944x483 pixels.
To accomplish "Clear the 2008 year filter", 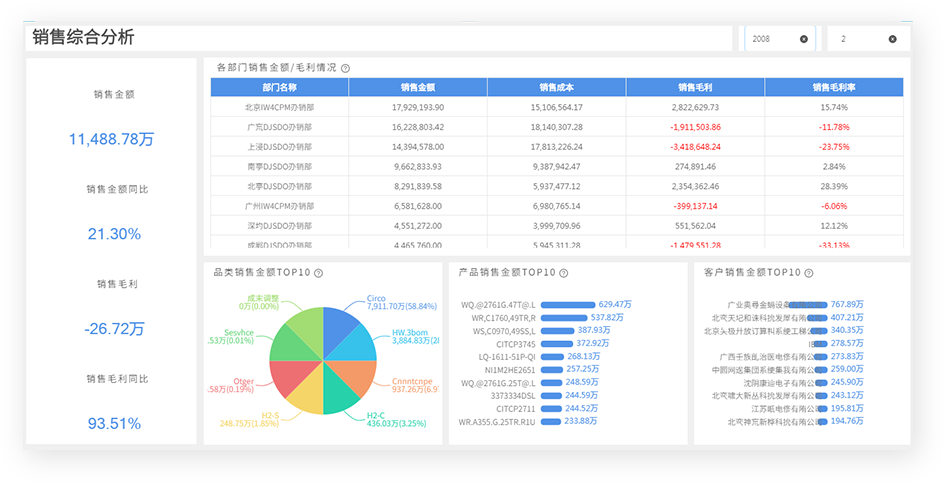I will pyautogui.click(x=804, y=39).
